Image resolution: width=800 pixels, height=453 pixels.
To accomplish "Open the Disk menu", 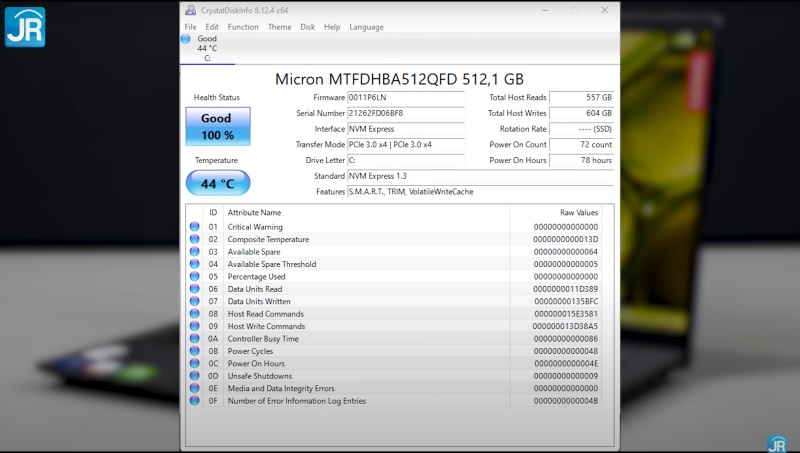I will (x=308, y=27).
